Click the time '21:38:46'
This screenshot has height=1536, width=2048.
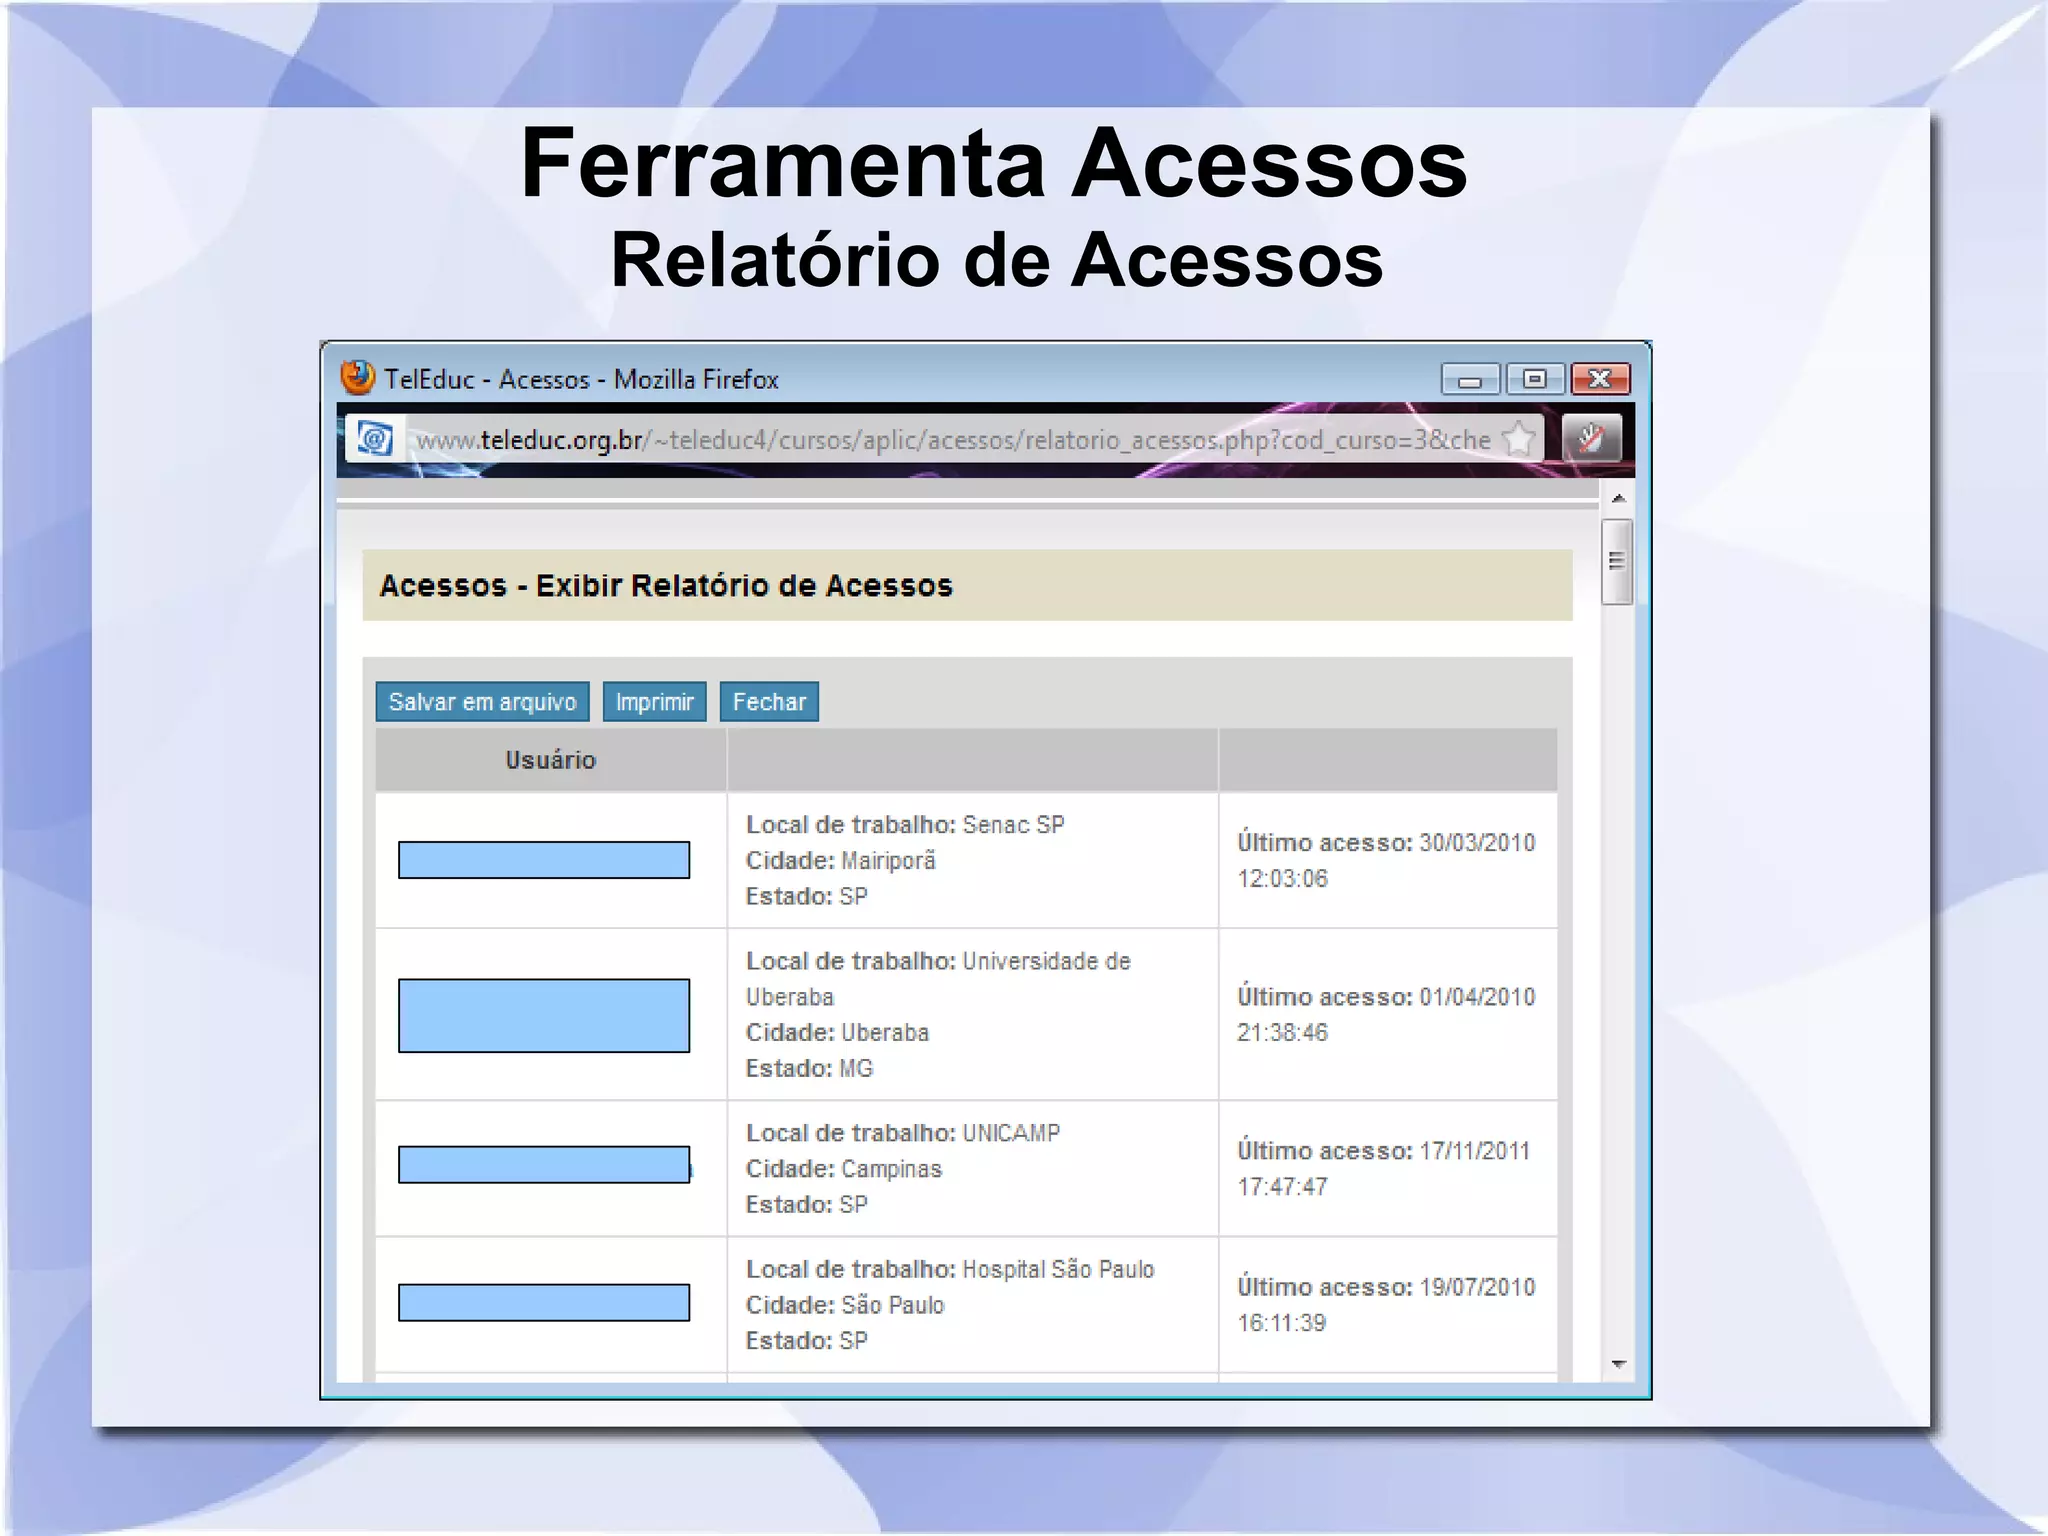click(x=1282, y=1032)
